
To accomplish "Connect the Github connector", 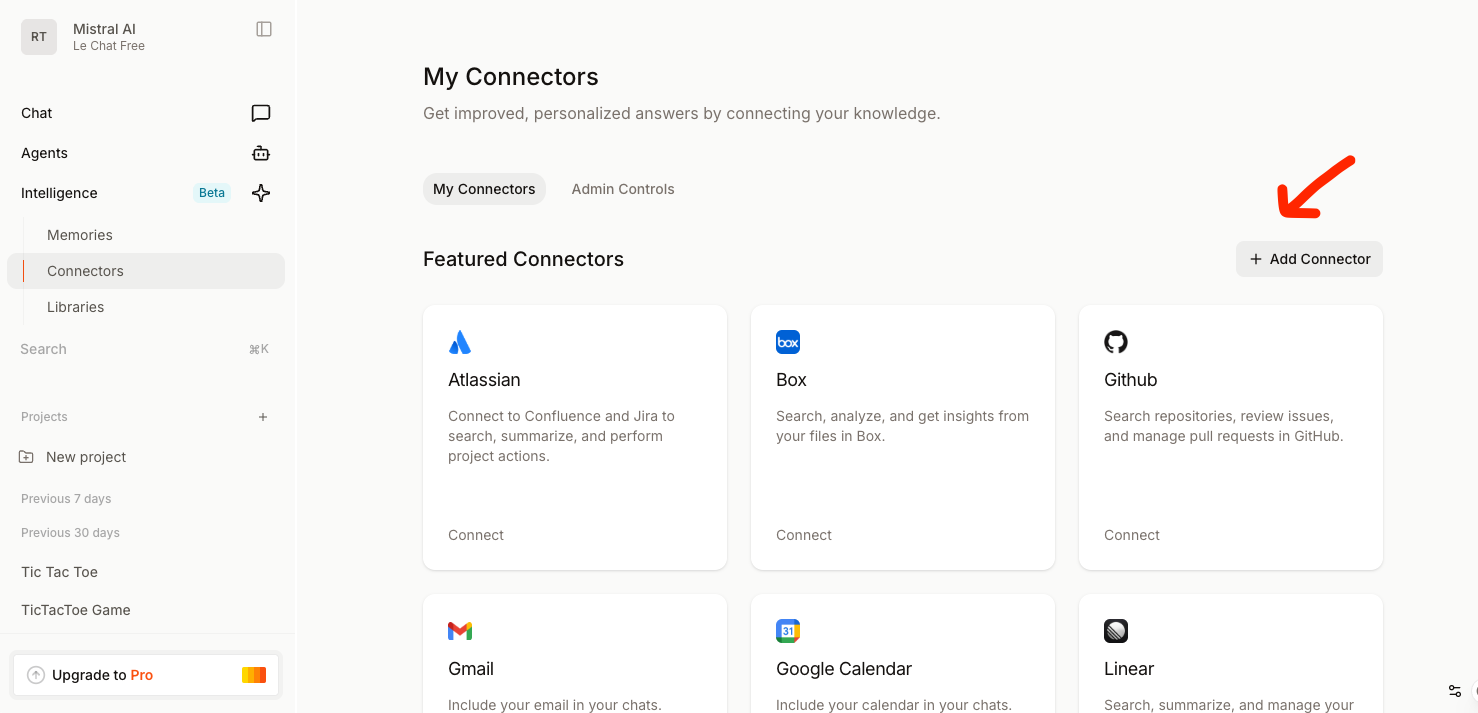I will [x=1131, y=534].
